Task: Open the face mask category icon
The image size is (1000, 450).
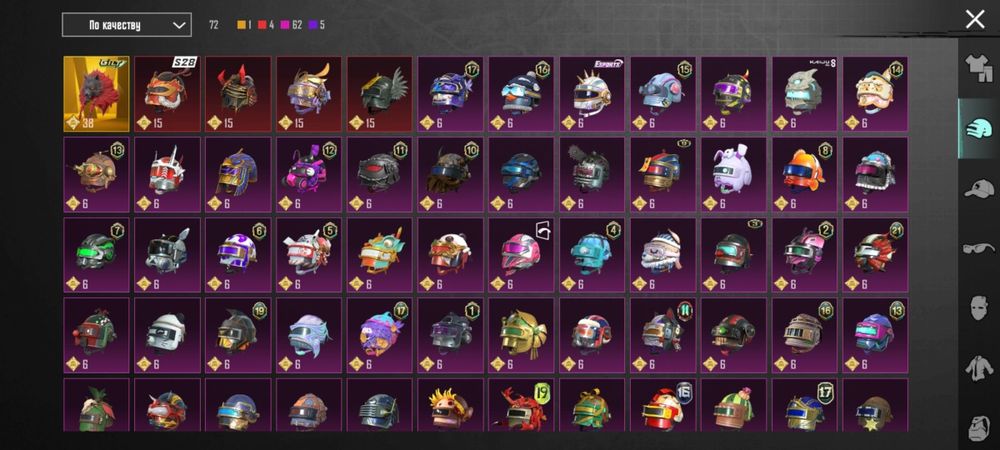Action: [979, 308]
